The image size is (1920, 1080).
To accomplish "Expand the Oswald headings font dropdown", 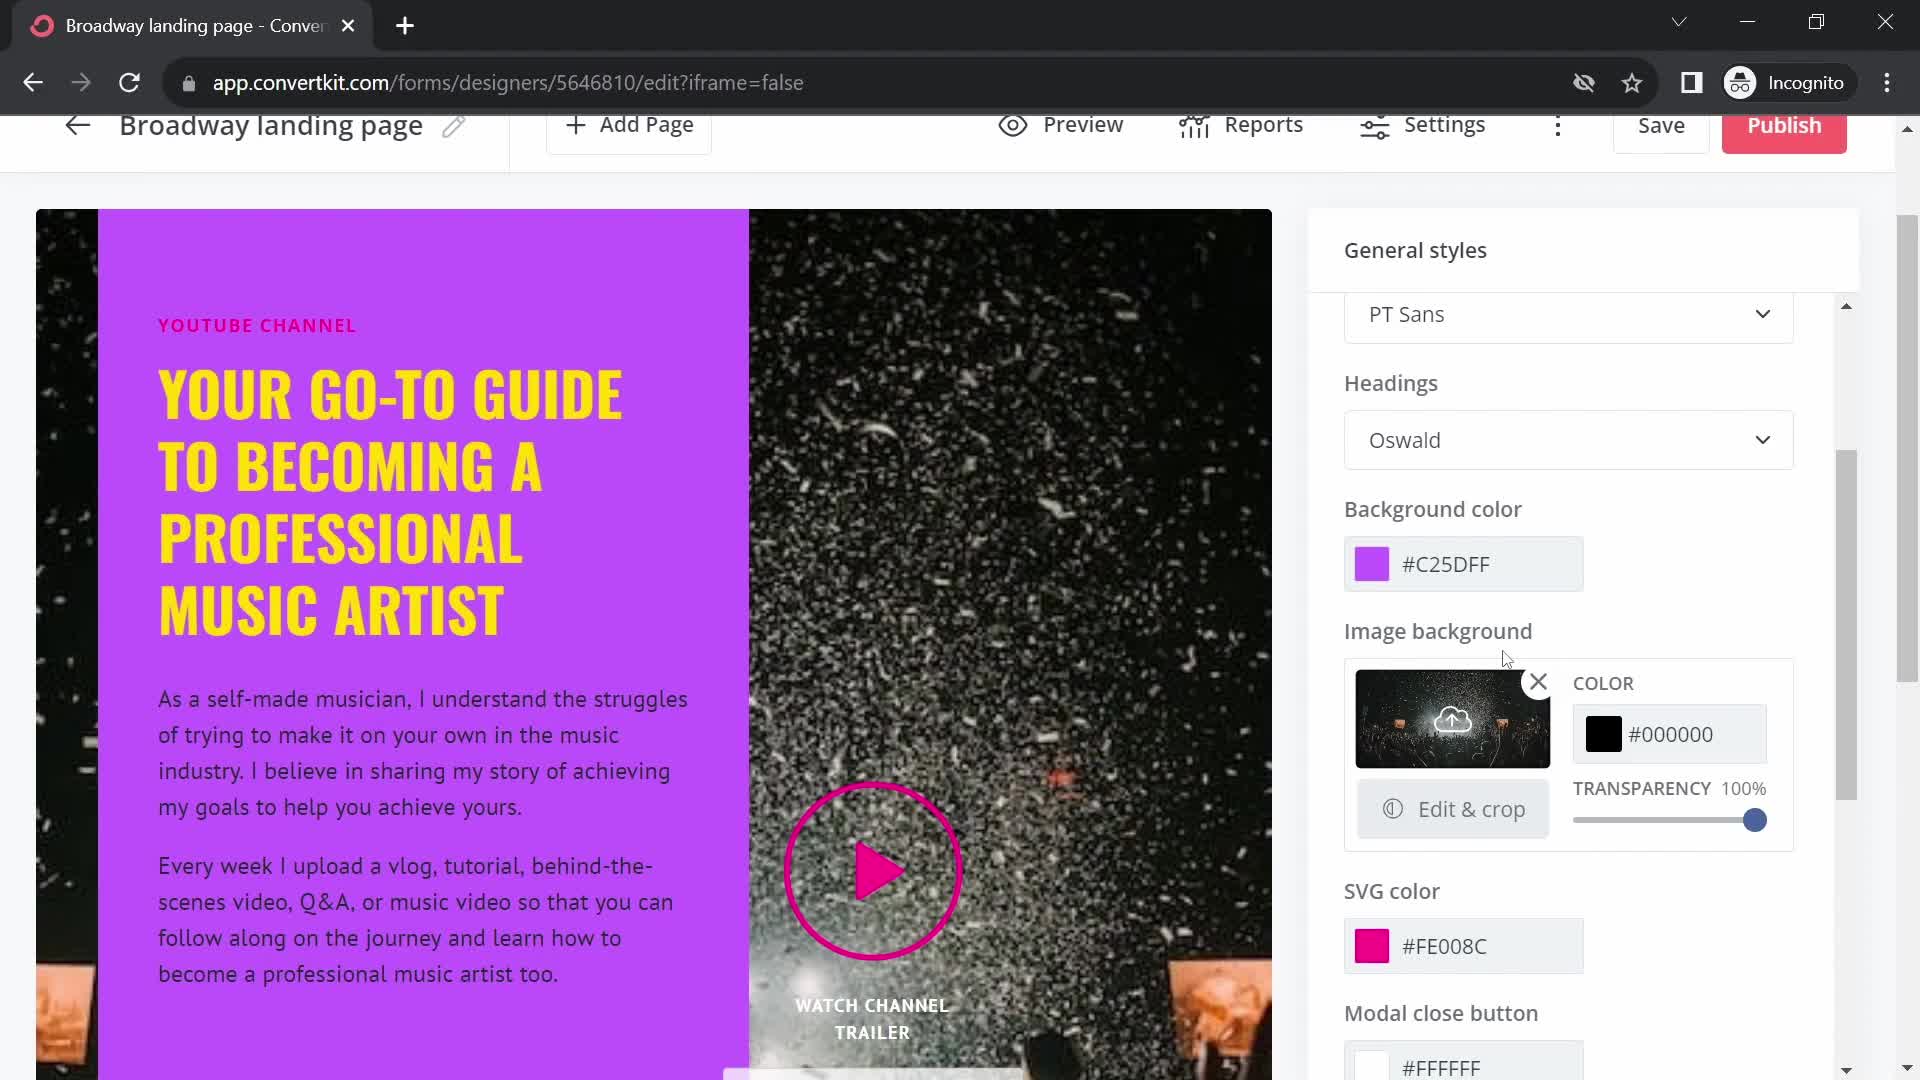I will pyautogui.click(x=1568, y=440).
